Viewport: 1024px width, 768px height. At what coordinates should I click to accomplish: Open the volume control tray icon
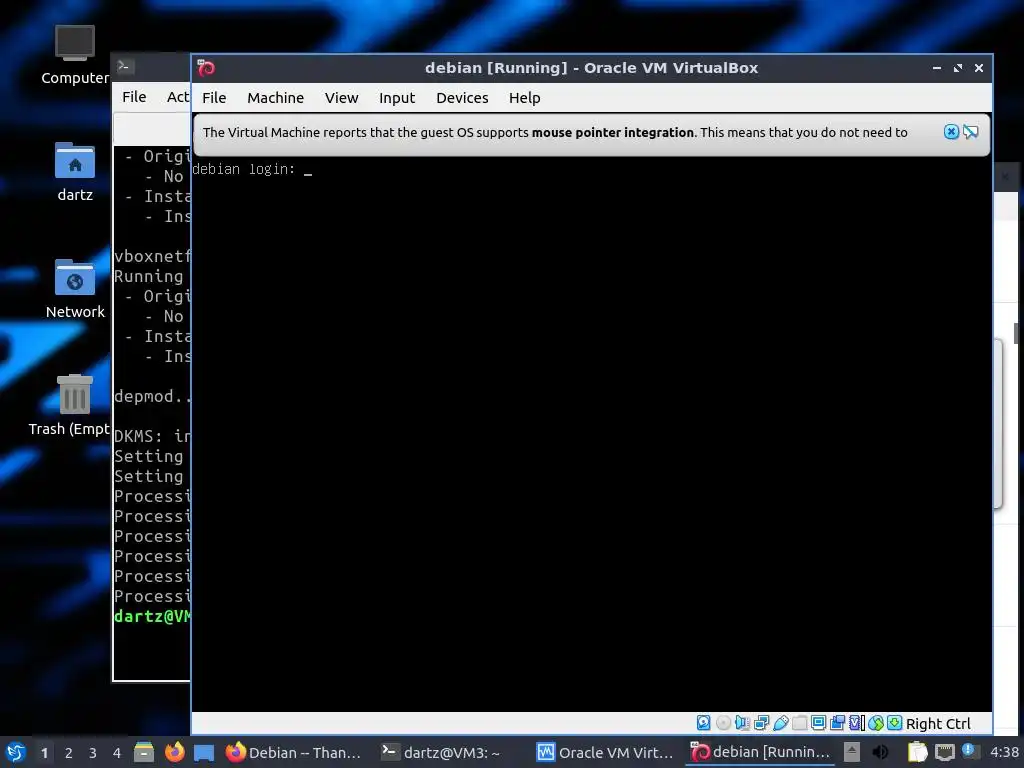[x=880, y=752]
